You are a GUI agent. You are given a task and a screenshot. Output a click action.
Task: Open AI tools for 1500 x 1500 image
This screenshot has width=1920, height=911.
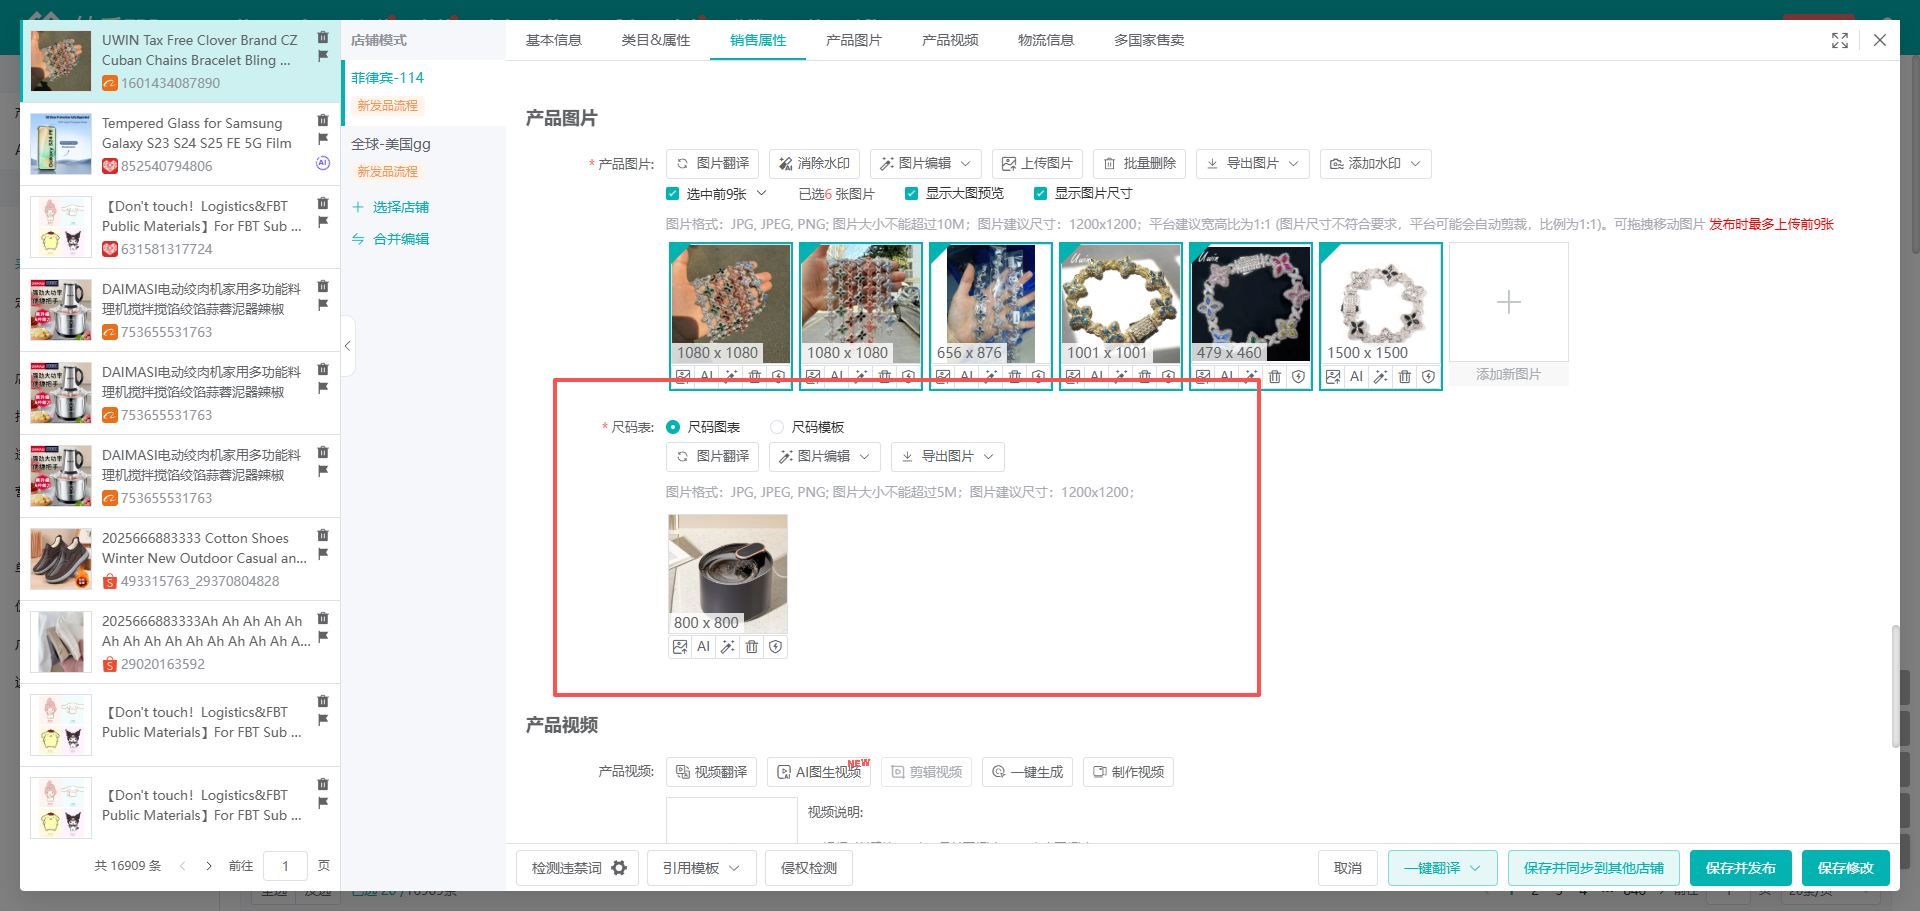pos(1356,377)
